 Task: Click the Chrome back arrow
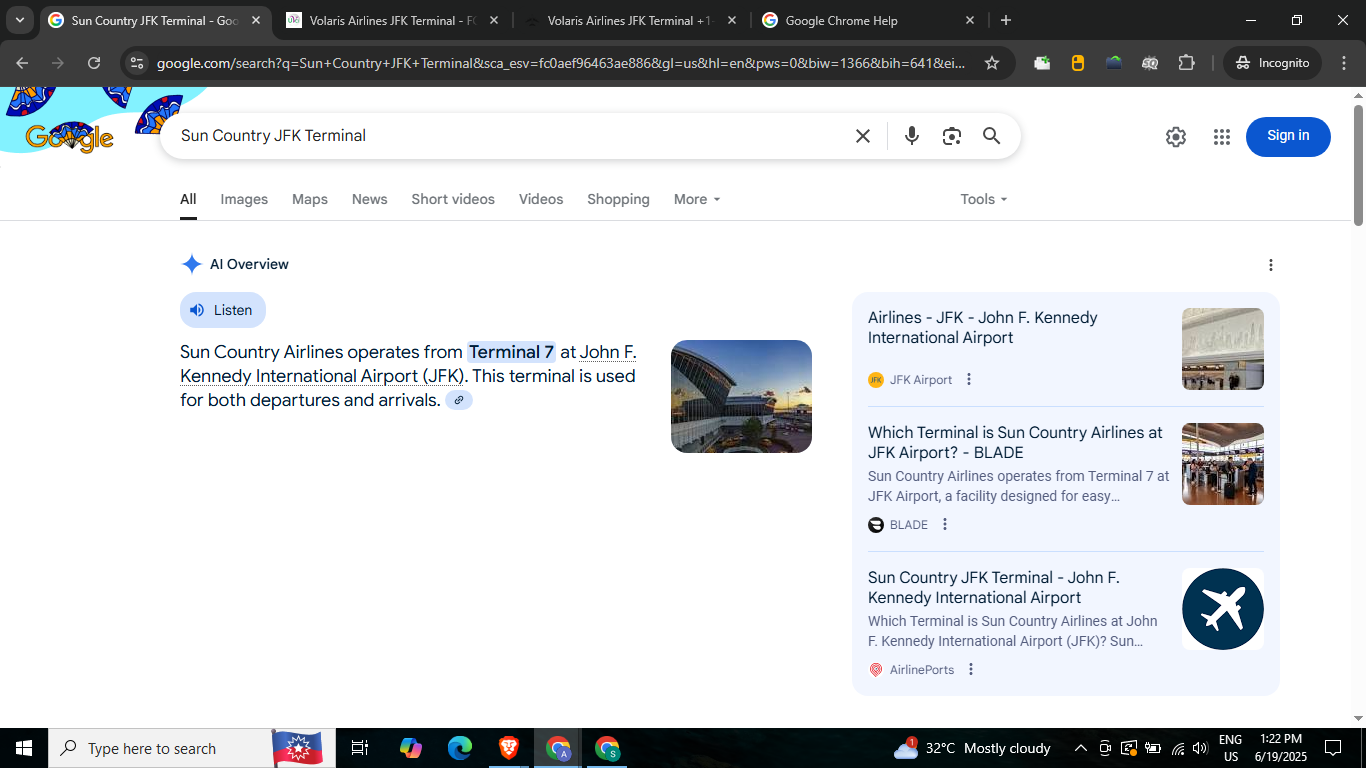[22, 63]
